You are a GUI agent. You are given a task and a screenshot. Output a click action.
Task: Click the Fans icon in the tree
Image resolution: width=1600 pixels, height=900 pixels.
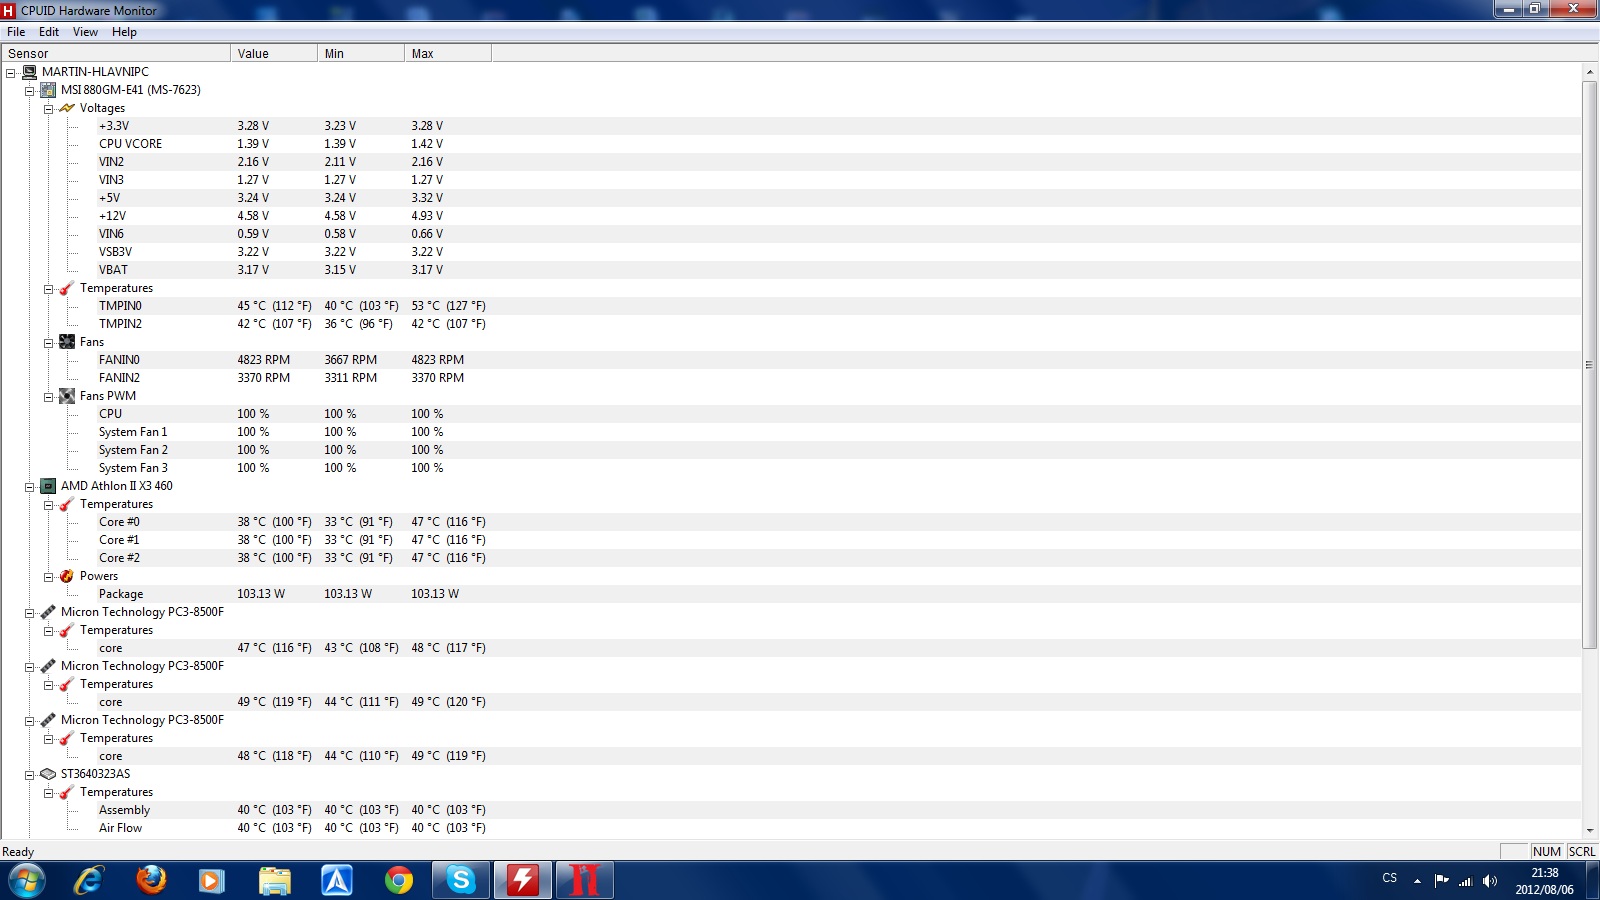pyautogui.click(x=67, y=342)
